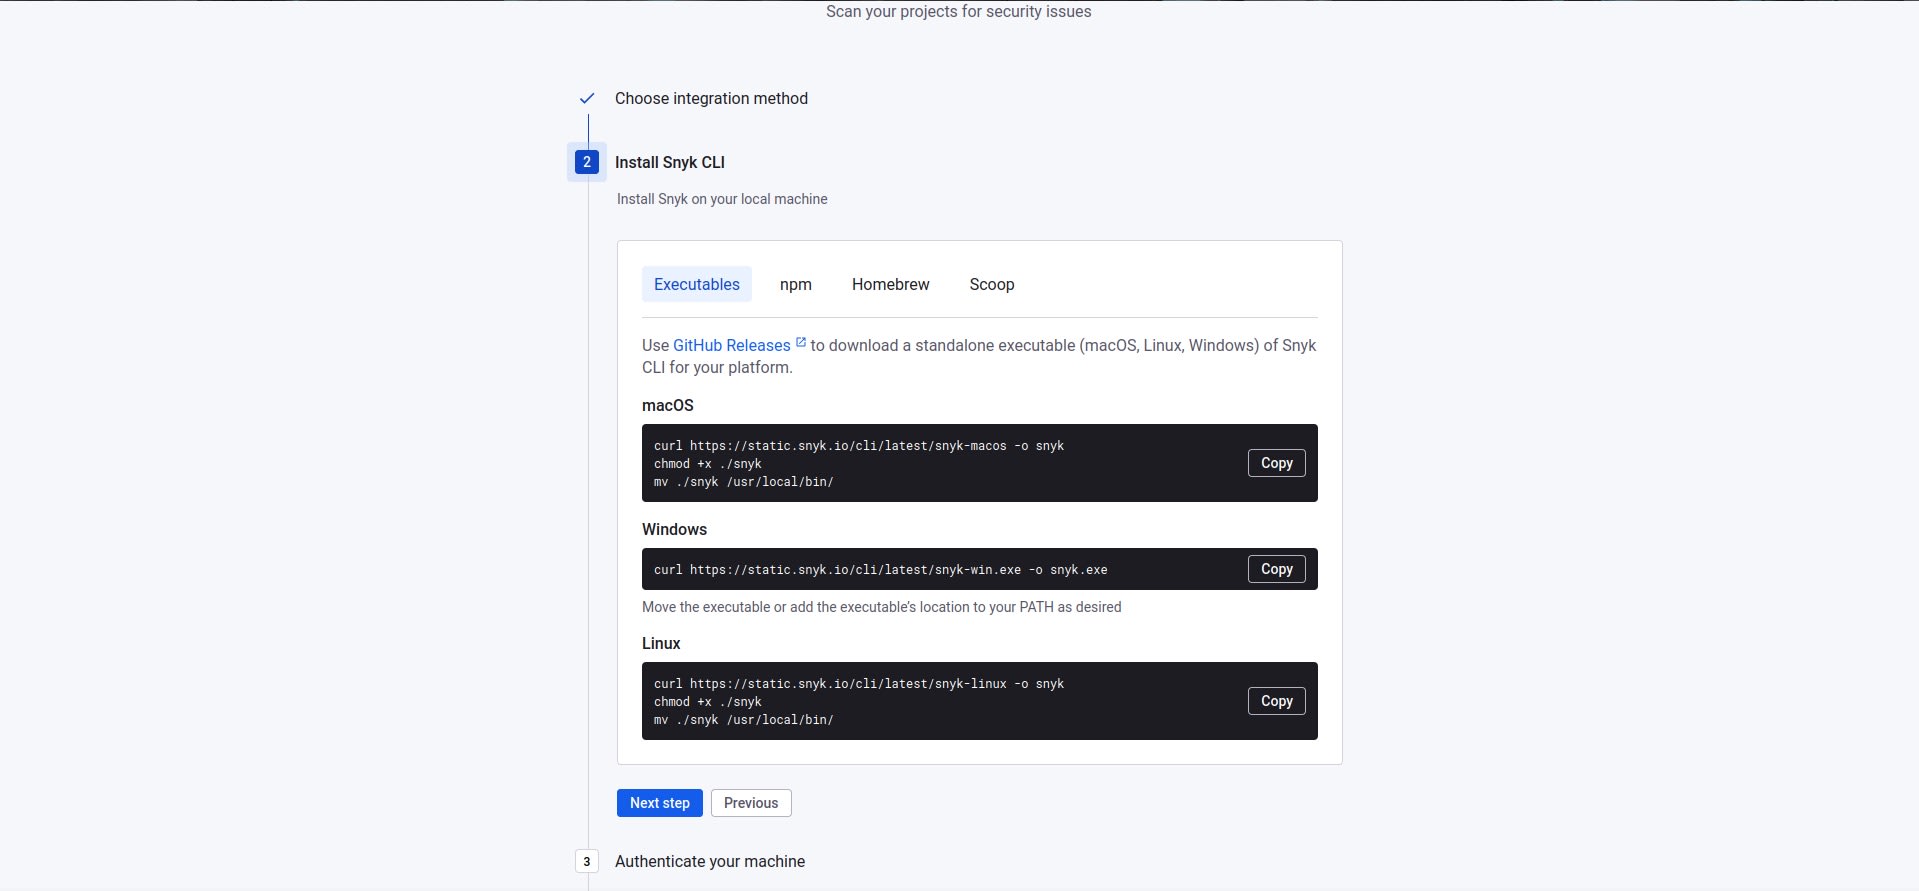Open the Scoop tab
This screenshot has height=891, width=1919.
[x=992, y=284]
